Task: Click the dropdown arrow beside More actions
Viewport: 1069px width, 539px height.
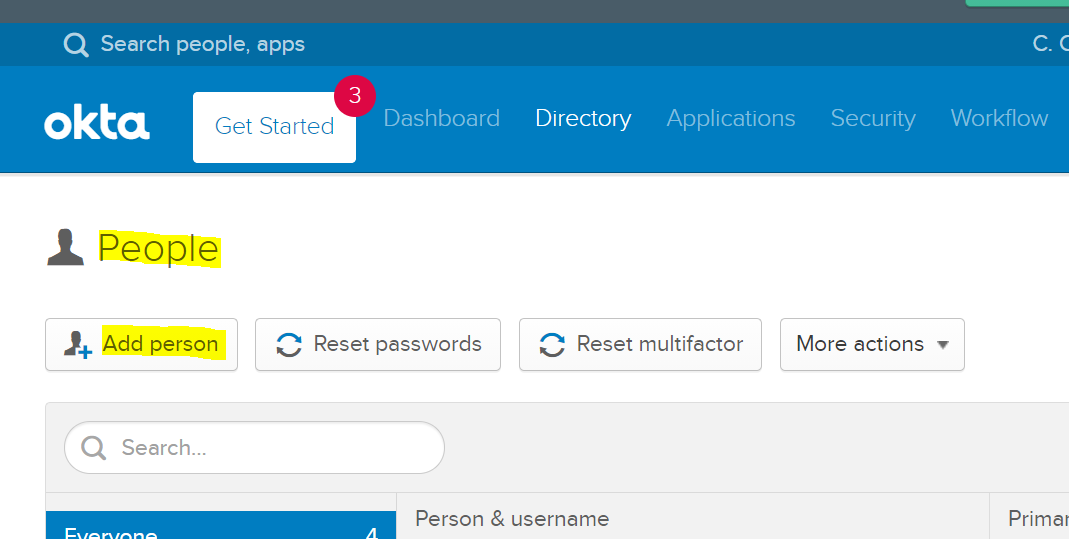Action: click(x=943, y=345)
